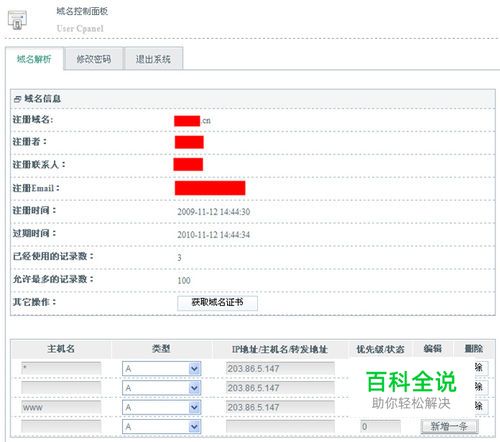Click the 获取域名证书 button
Image resolution: width=500 pixels, height=442 pixels.
point(217,303)
